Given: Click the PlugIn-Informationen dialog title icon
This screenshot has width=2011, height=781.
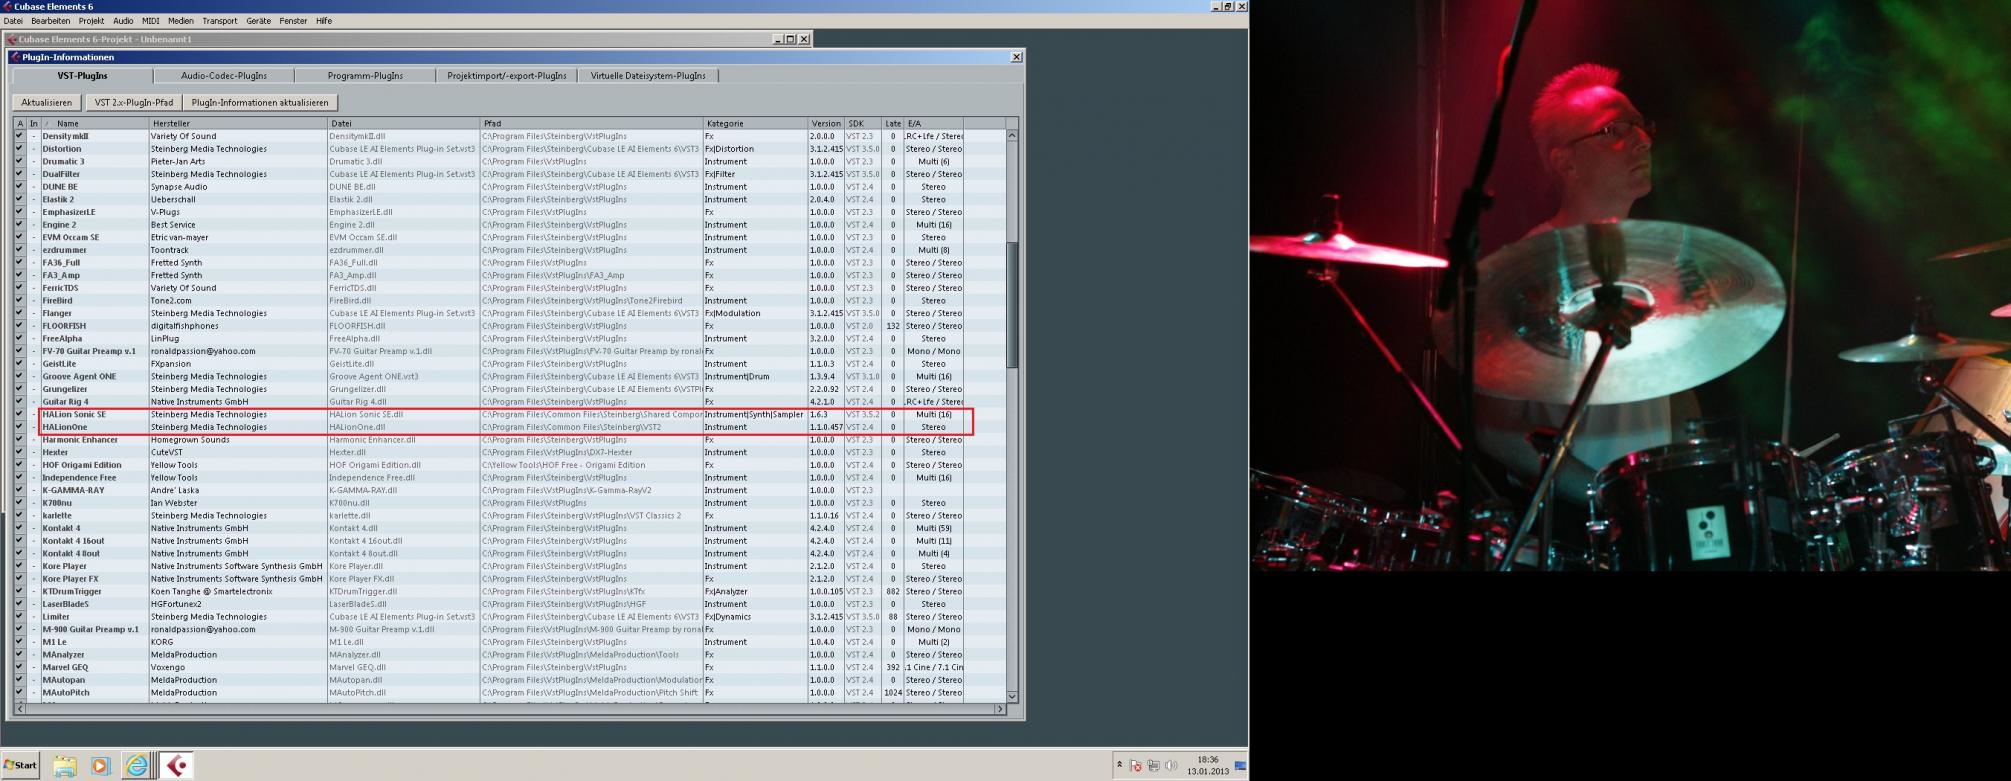Looking at the screenshot, I should (x=15, y=57).
